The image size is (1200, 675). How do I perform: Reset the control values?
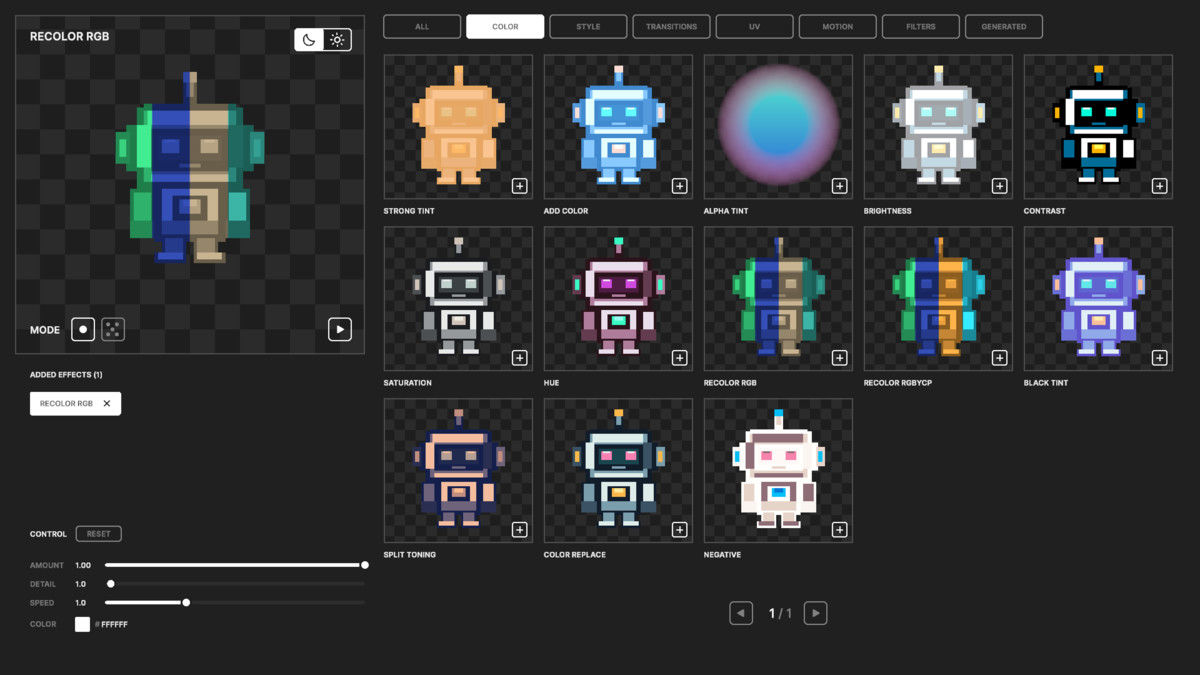pyautogui.click(x=98, y=534)
